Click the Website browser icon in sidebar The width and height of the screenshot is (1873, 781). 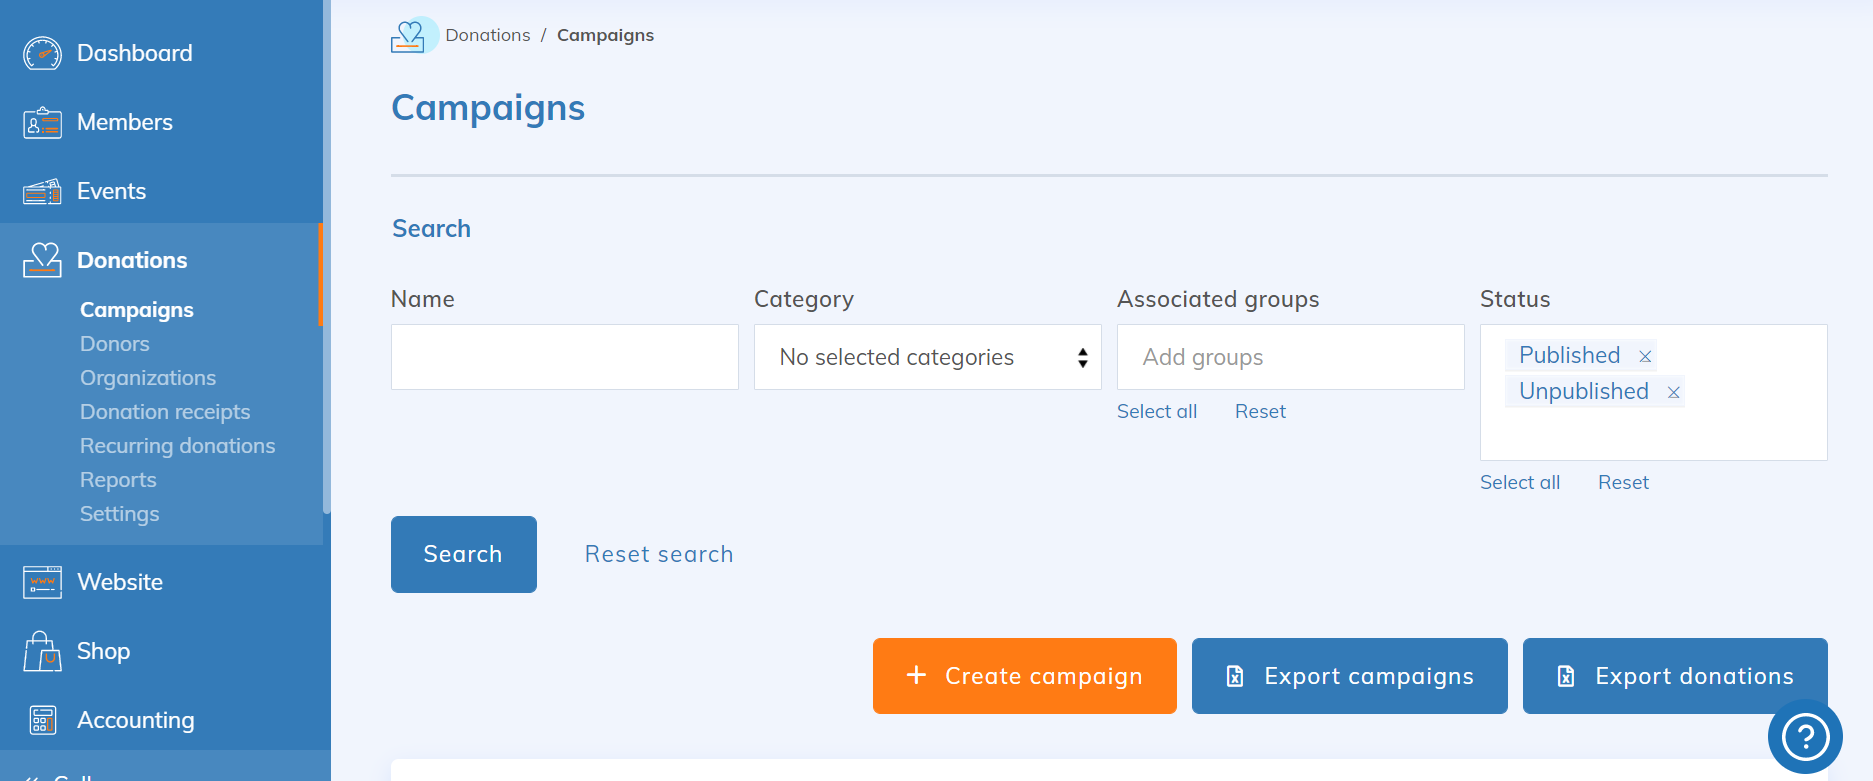coord(42,582)
